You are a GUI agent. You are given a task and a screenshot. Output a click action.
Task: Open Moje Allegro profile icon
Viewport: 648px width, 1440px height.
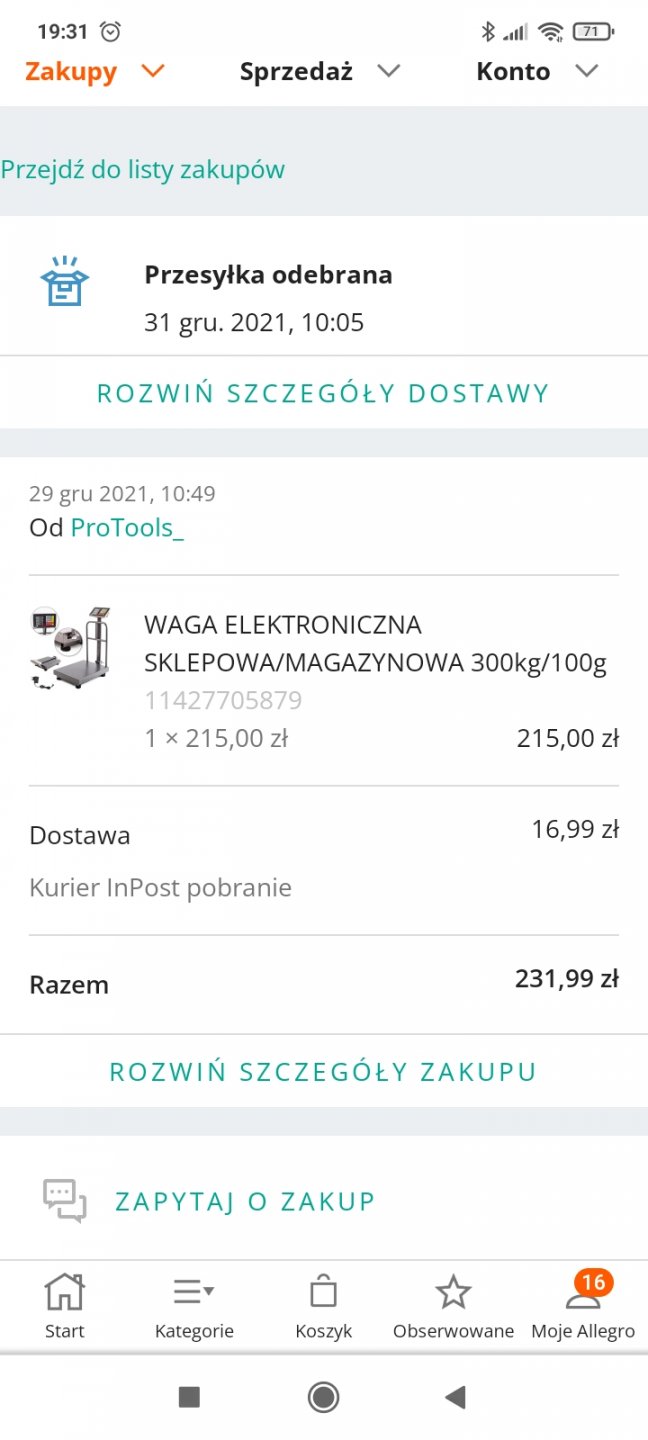[x=582, y=1295]
